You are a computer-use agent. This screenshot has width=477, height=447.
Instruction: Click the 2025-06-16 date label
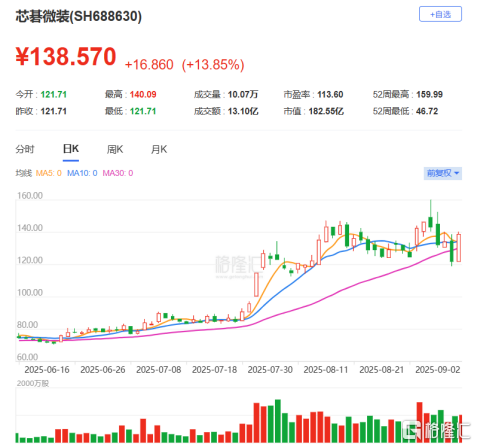click(x=47, y=370)
